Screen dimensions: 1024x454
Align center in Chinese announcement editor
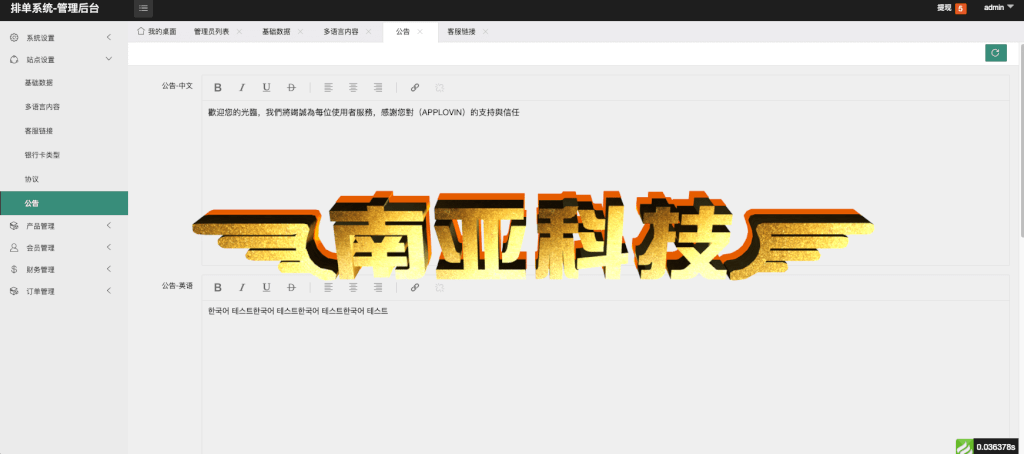pos(353,88)
